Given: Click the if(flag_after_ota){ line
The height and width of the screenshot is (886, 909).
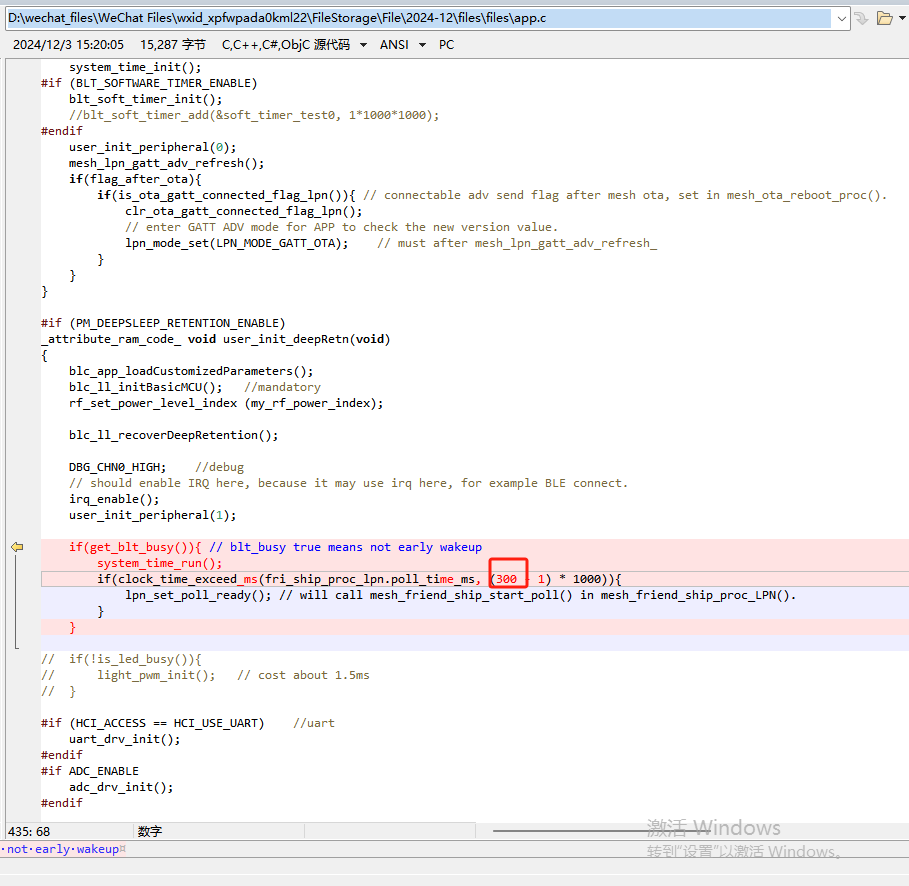Looking at the screenshot, I should pyautogui.click(x=135, y=179).
